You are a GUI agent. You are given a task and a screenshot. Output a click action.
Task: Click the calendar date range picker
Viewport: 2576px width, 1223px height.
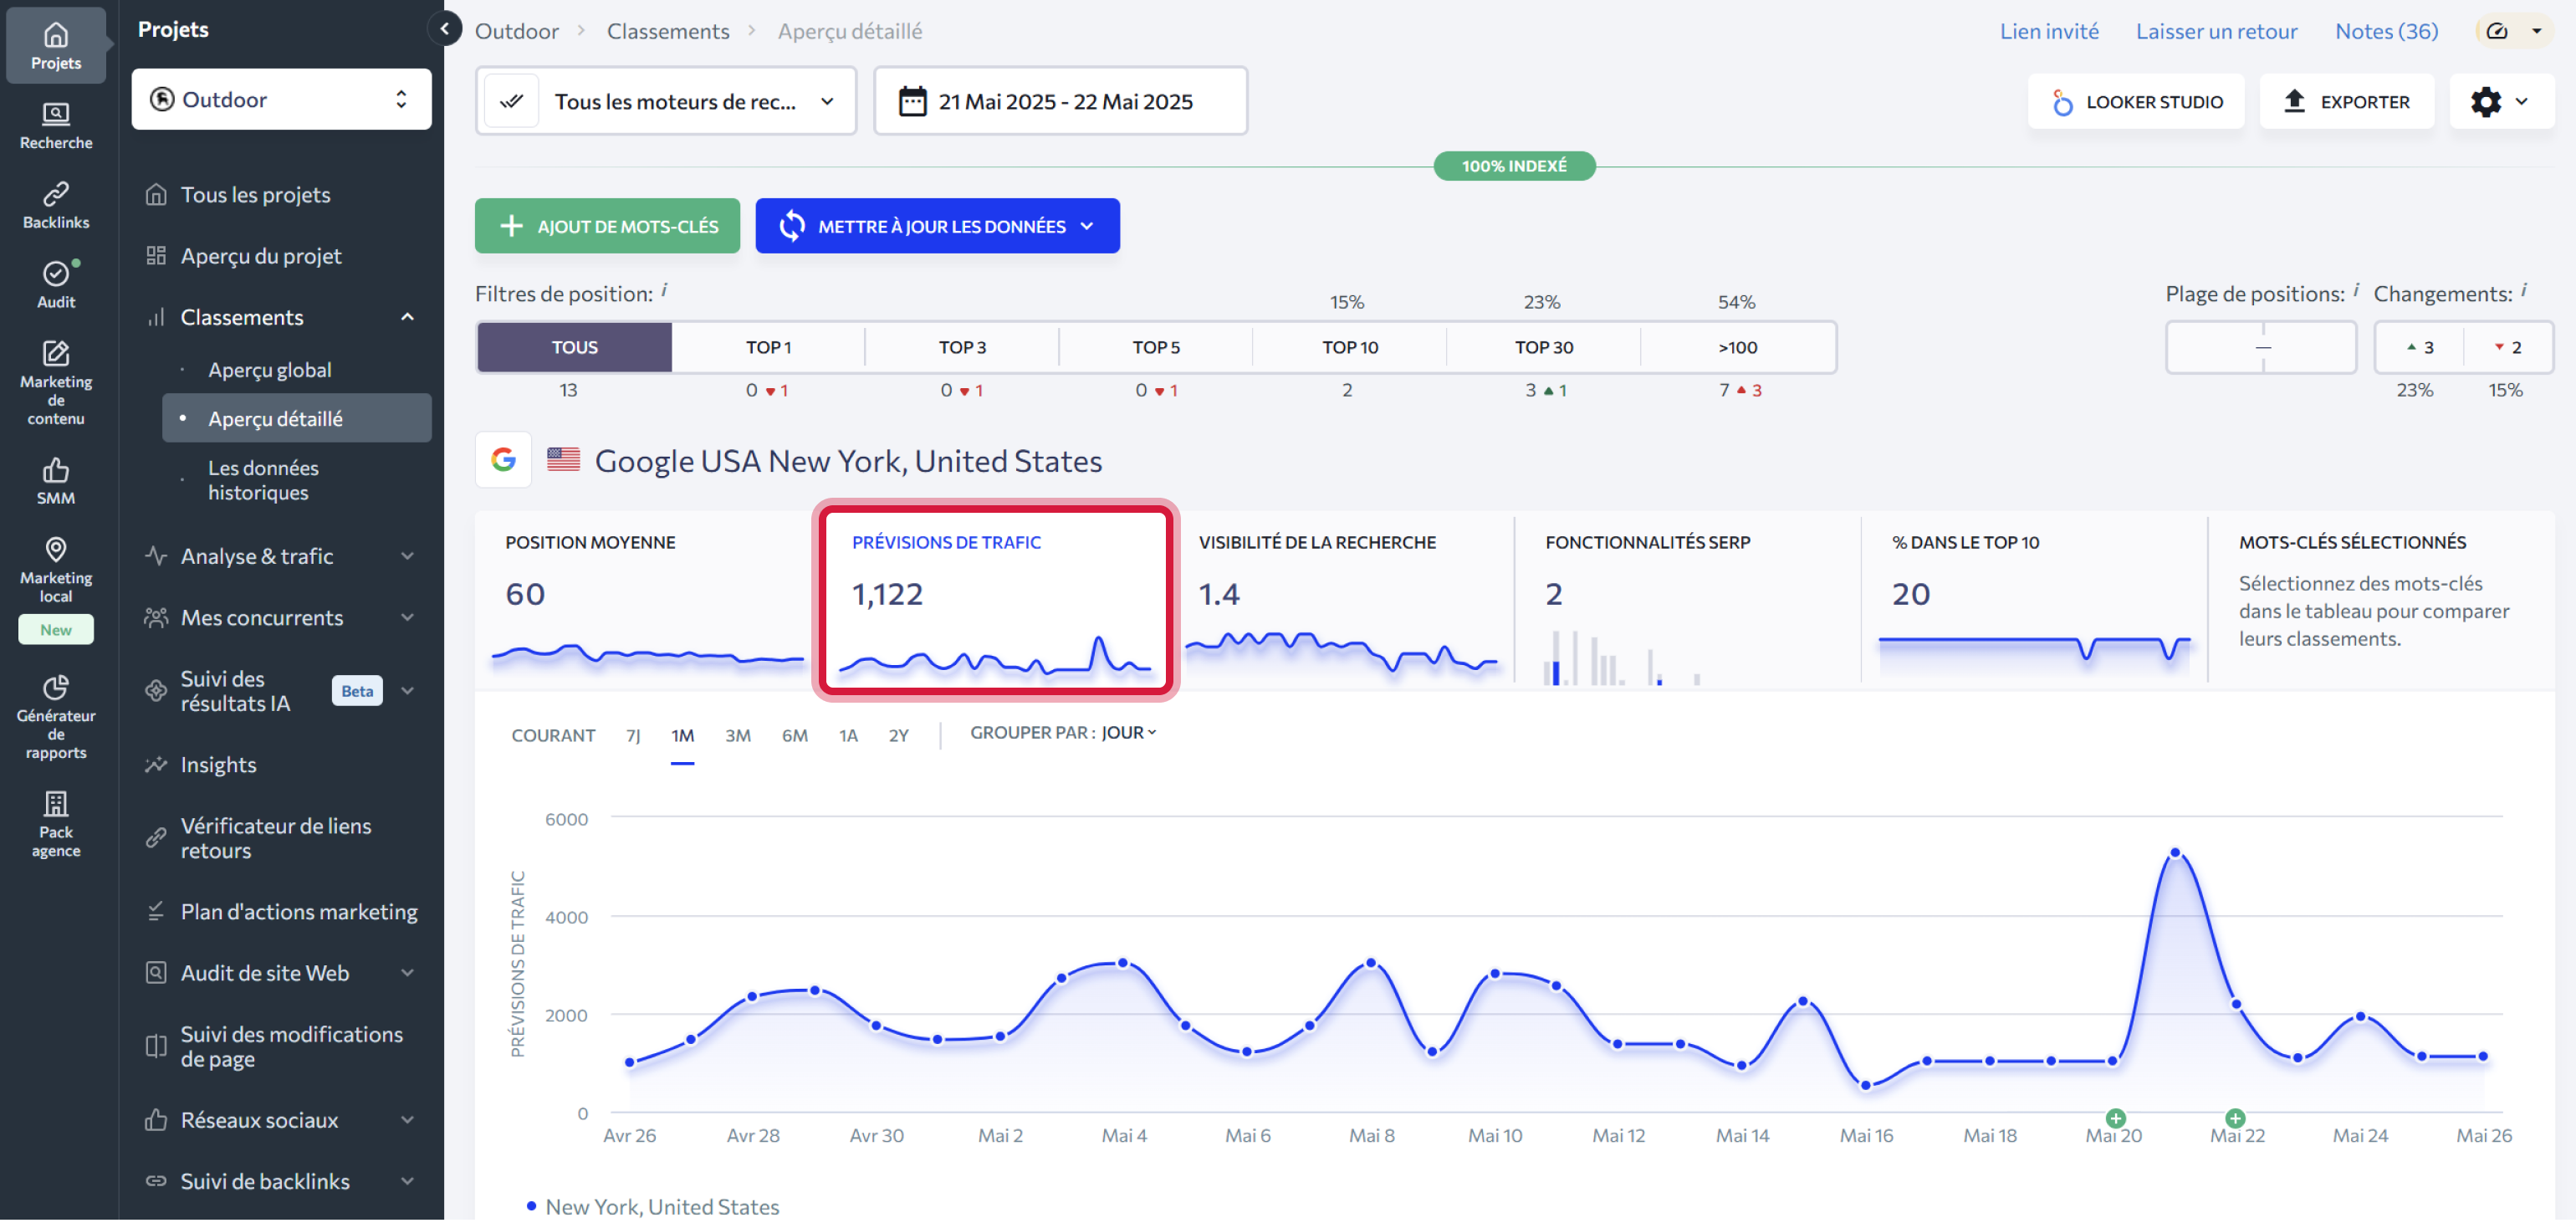click(x=1061, y=101)
